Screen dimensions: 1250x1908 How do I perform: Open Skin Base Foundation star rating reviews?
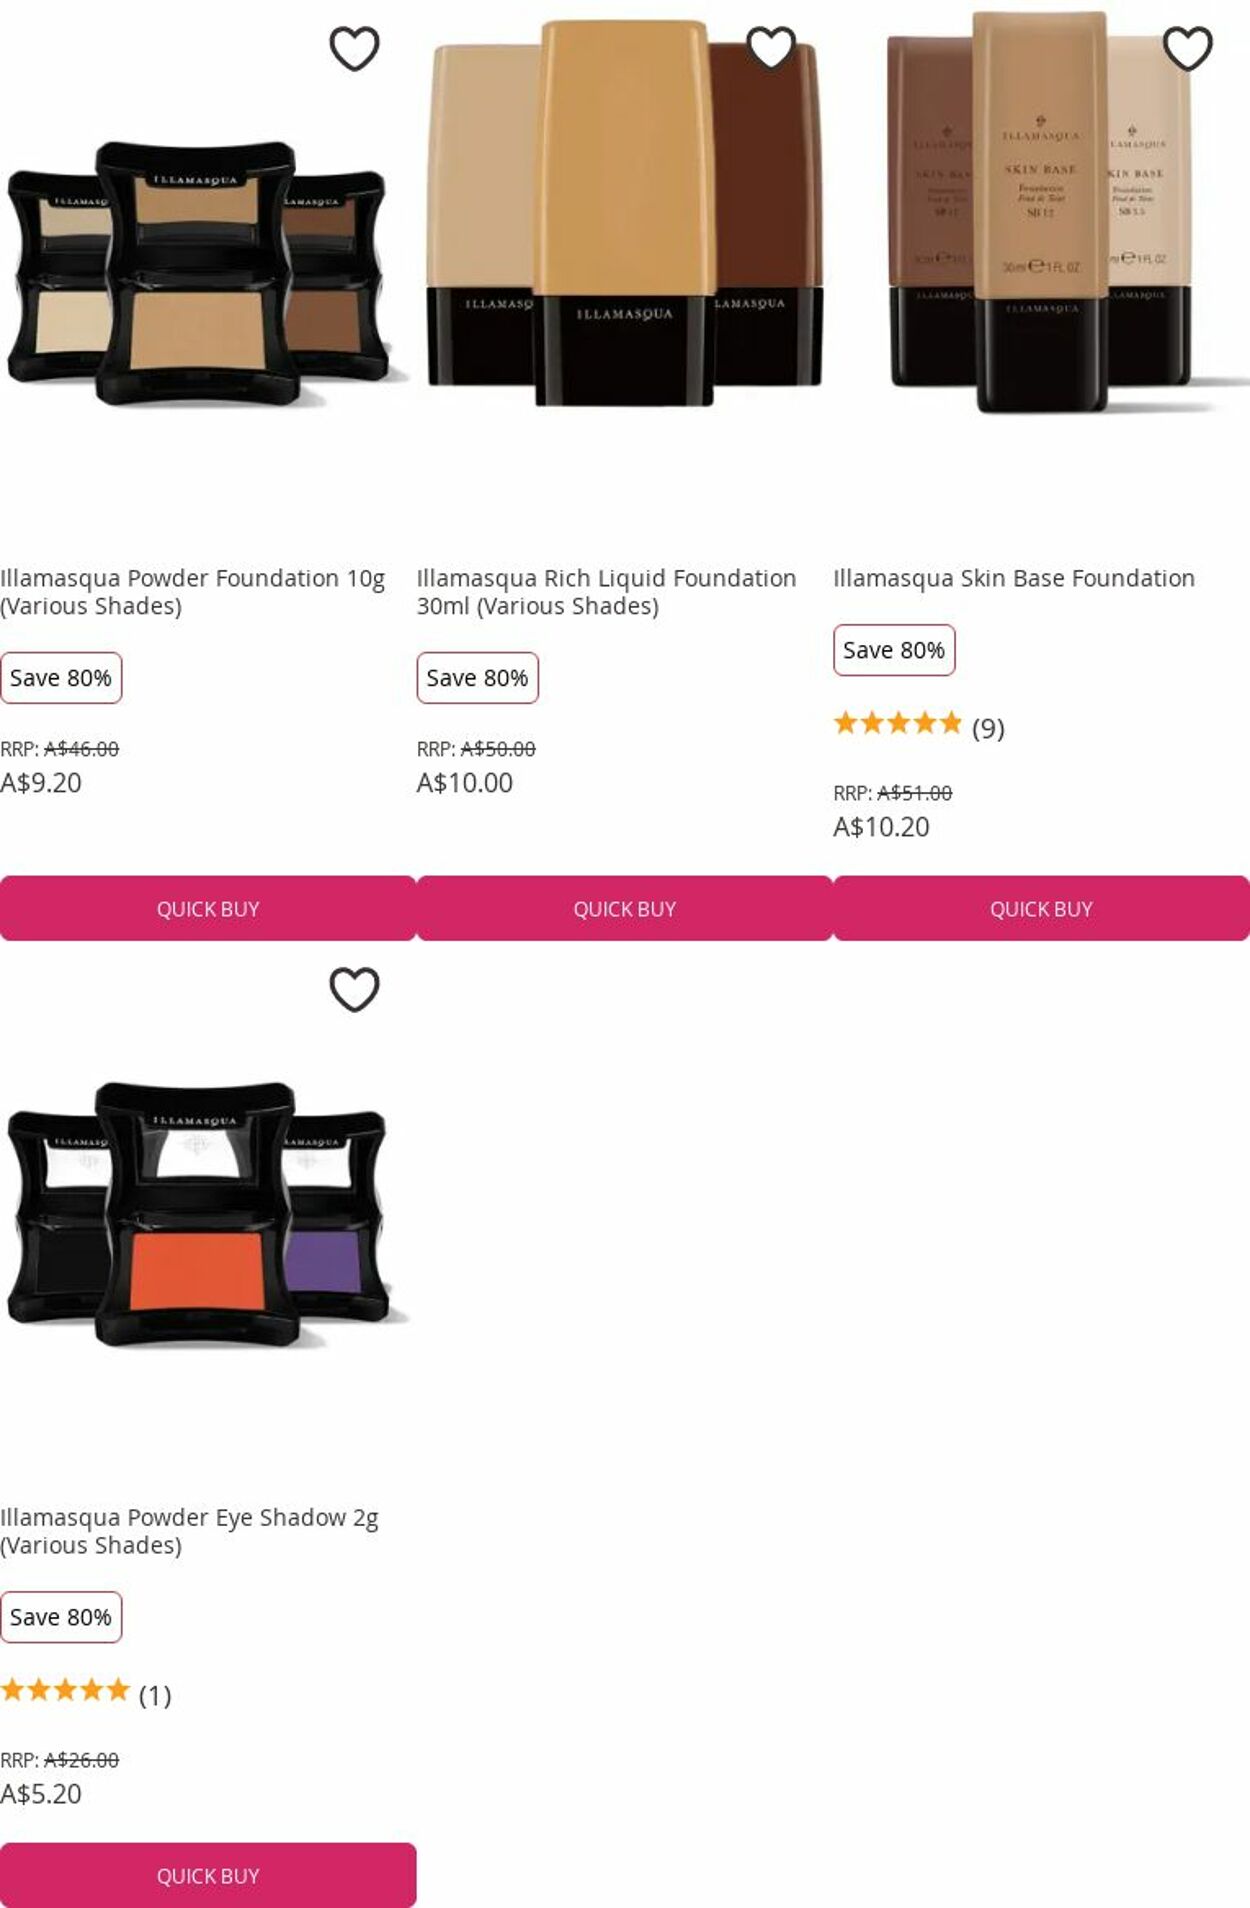[919, 725]
